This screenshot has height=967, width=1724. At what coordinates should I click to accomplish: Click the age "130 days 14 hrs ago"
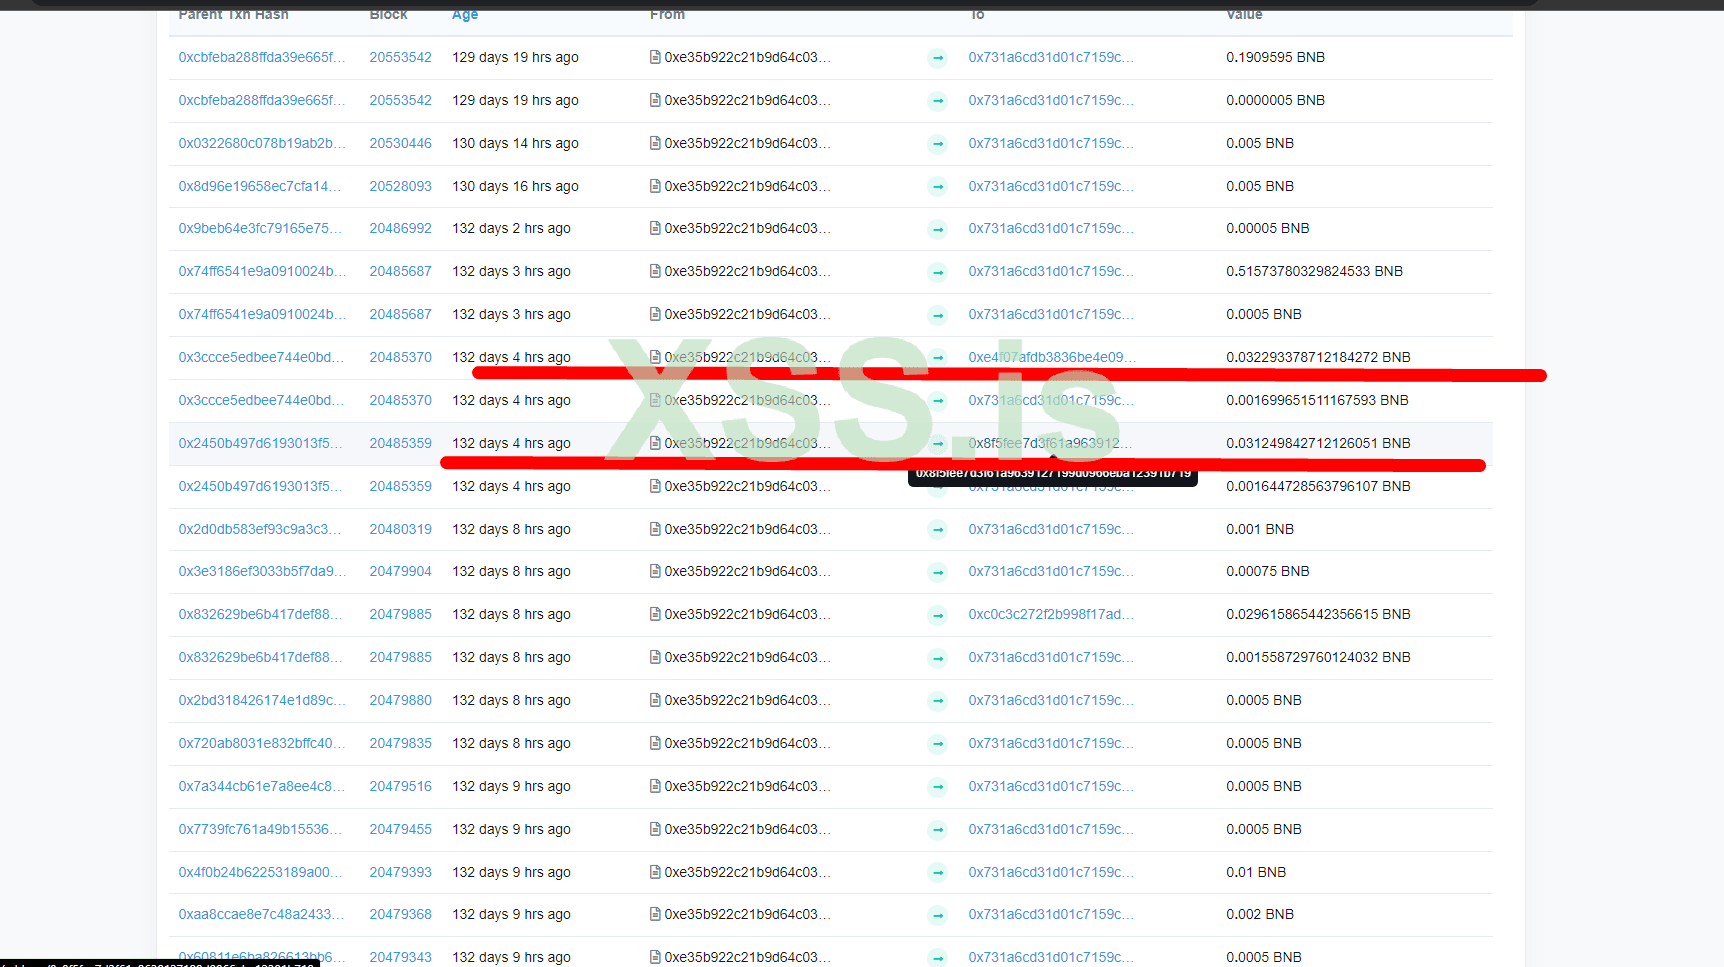[x=515, y=143]
